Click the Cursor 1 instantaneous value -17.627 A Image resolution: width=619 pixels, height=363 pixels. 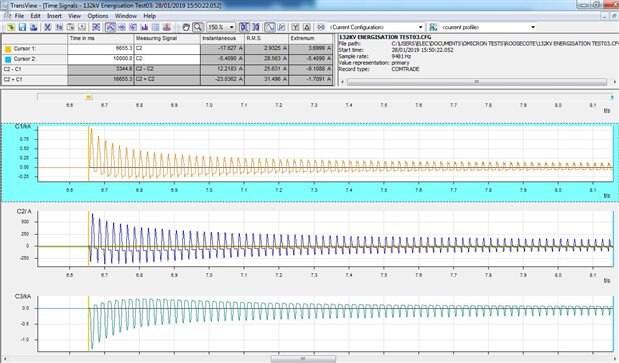click(x=223, y=49)
